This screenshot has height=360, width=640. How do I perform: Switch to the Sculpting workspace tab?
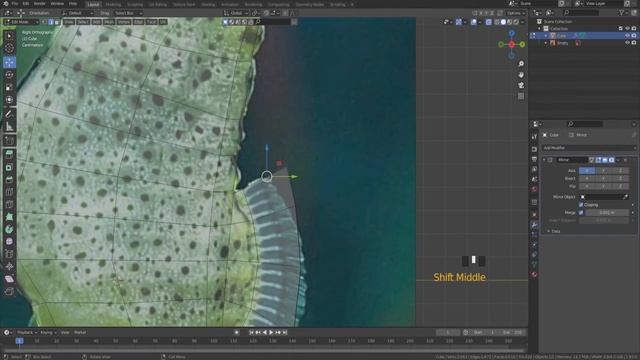(135, 4)
